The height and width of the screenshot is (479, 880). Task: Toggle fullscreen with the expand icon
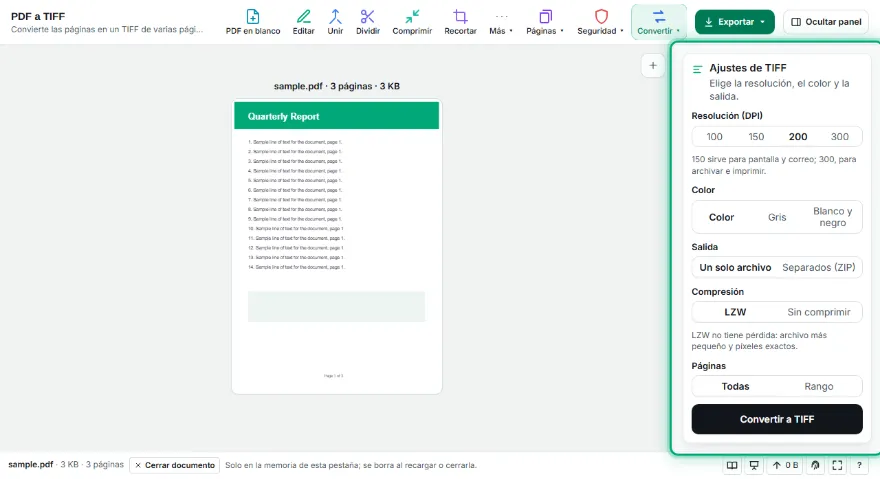837,465
